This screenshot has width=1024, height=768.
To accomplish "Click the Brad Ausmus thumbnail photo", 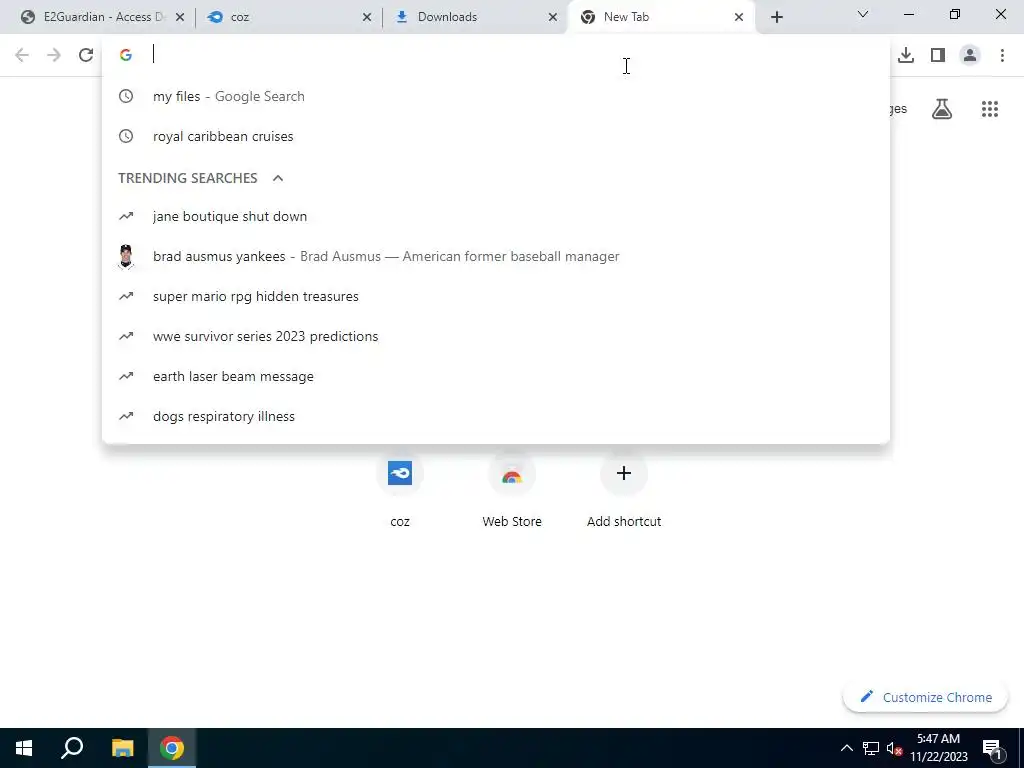I will (x=126, y=256).
